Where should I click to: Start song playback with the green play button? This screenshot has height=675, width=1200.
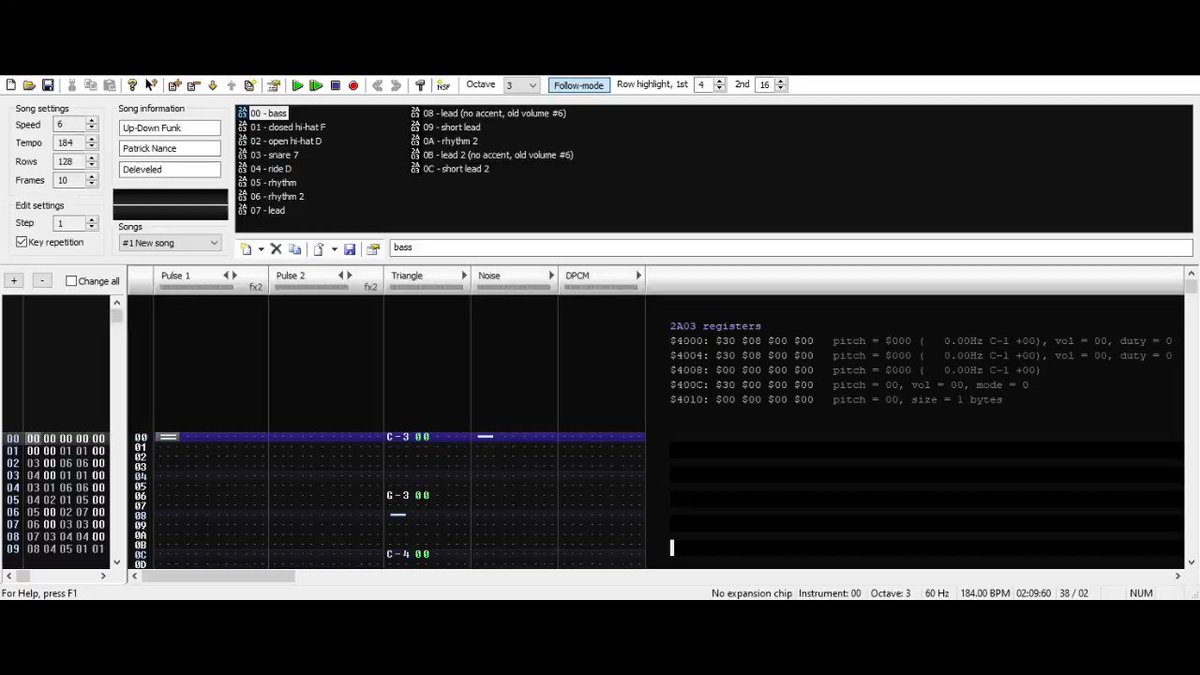click(x=297, y=86)
